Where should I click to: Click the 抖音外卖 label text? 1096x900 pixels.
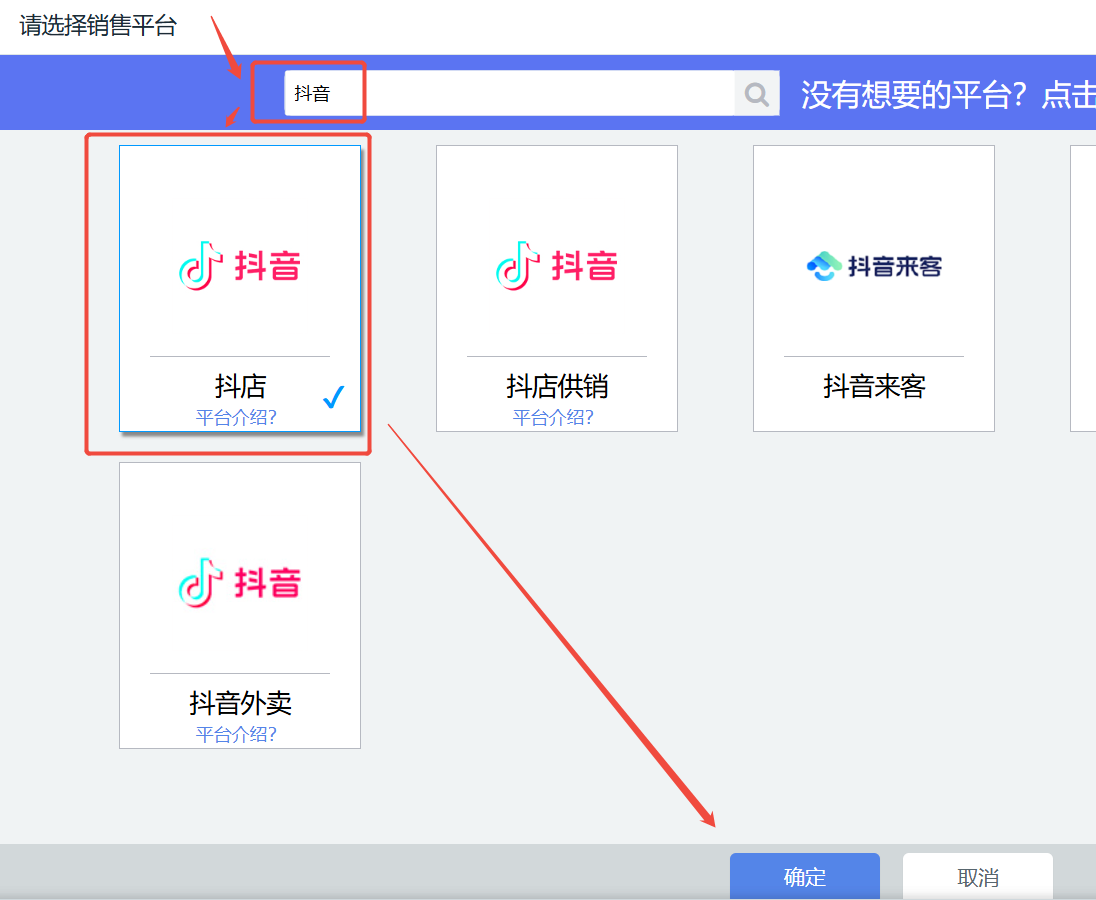coord(240,703)
